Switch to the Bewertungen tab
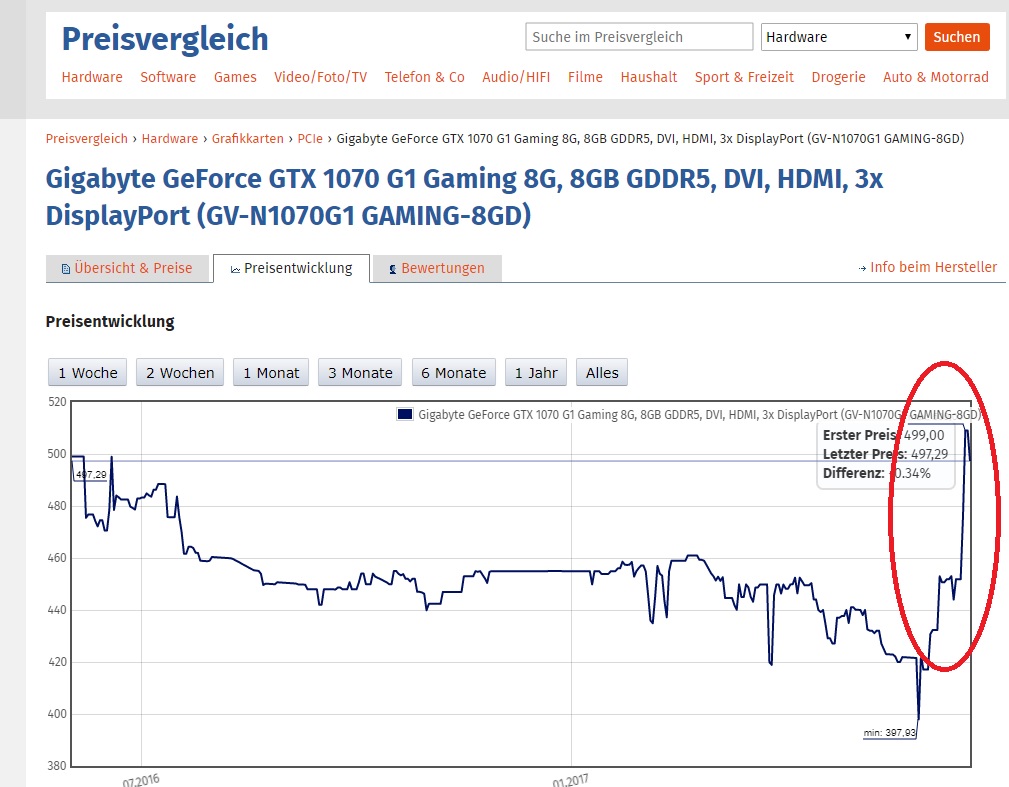The width and height of the screenshot is (1009, 787). 437,268
